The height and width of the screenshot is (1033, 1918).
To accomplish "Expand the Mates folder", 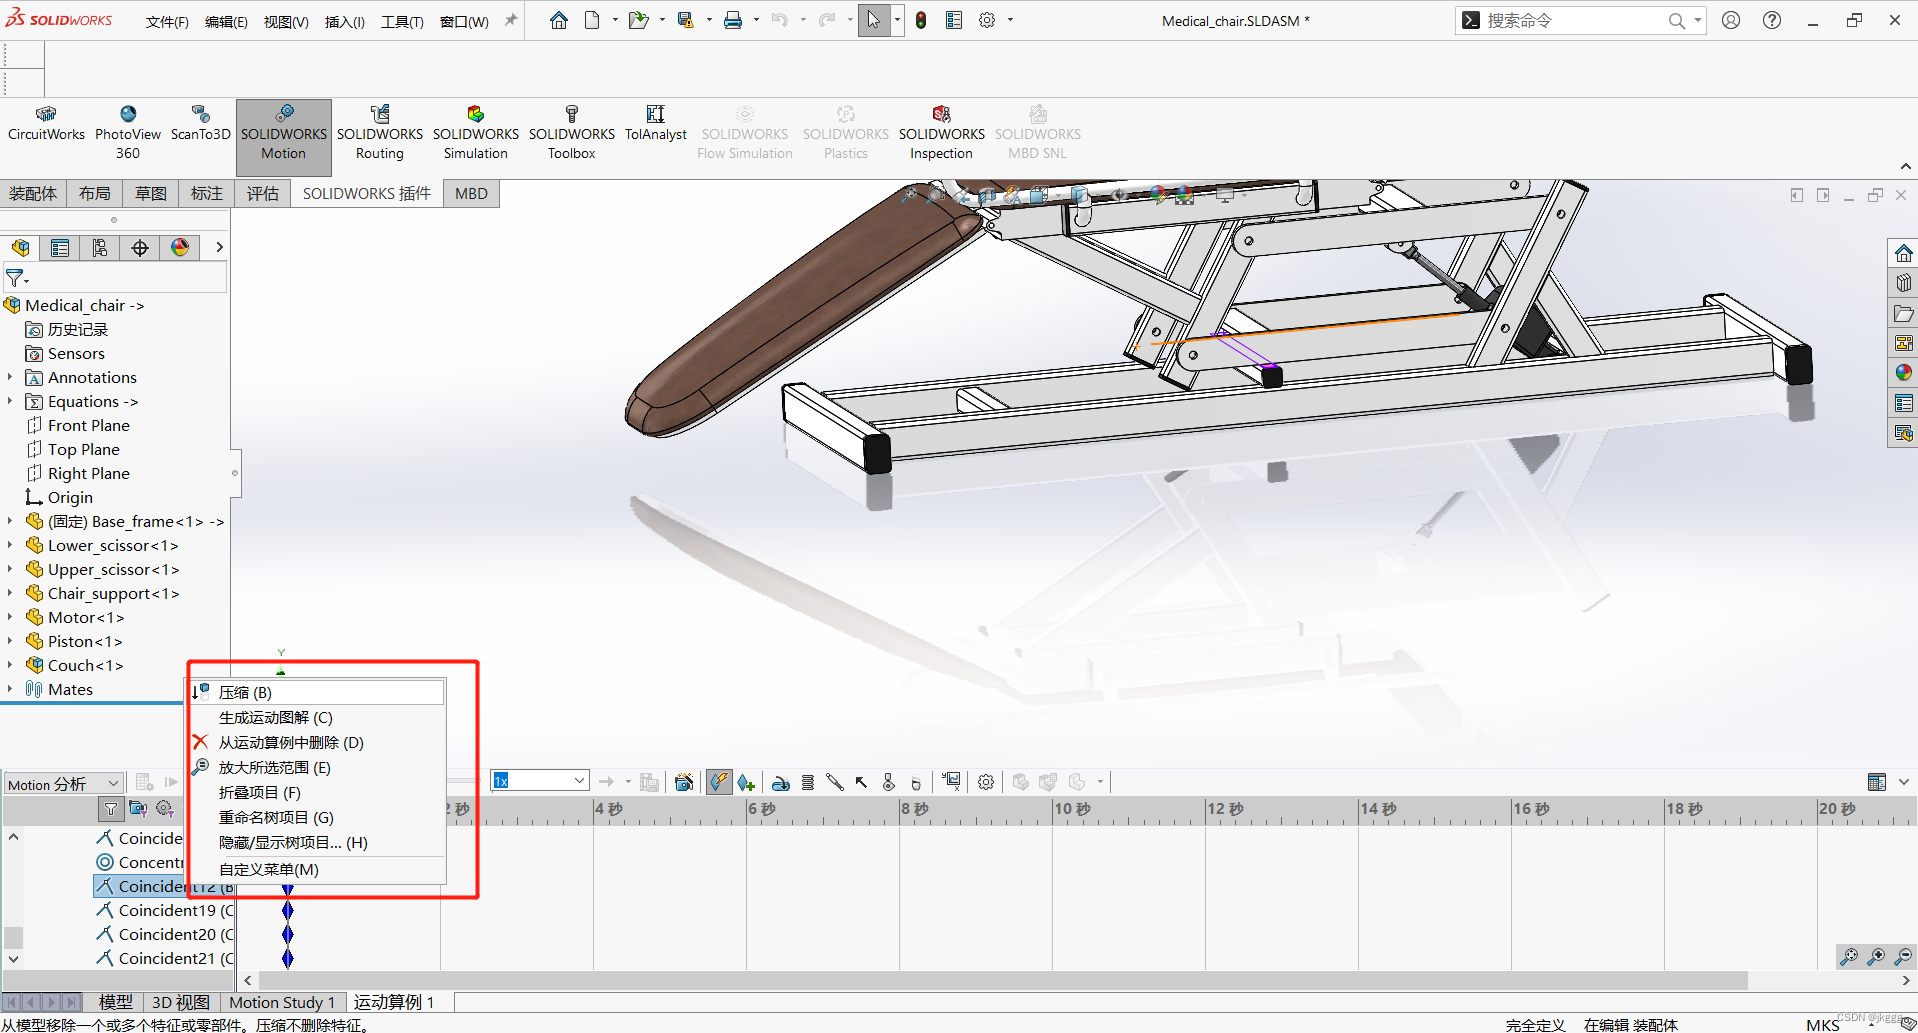I will tap(10, 689).
